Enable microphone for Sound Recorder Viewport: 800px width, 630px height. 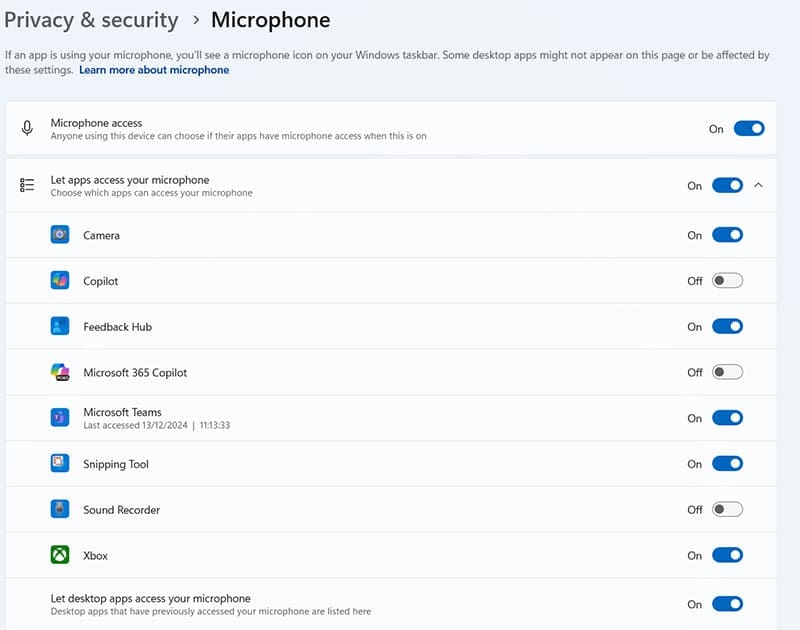pyautogui.click(x=727, y=510)
